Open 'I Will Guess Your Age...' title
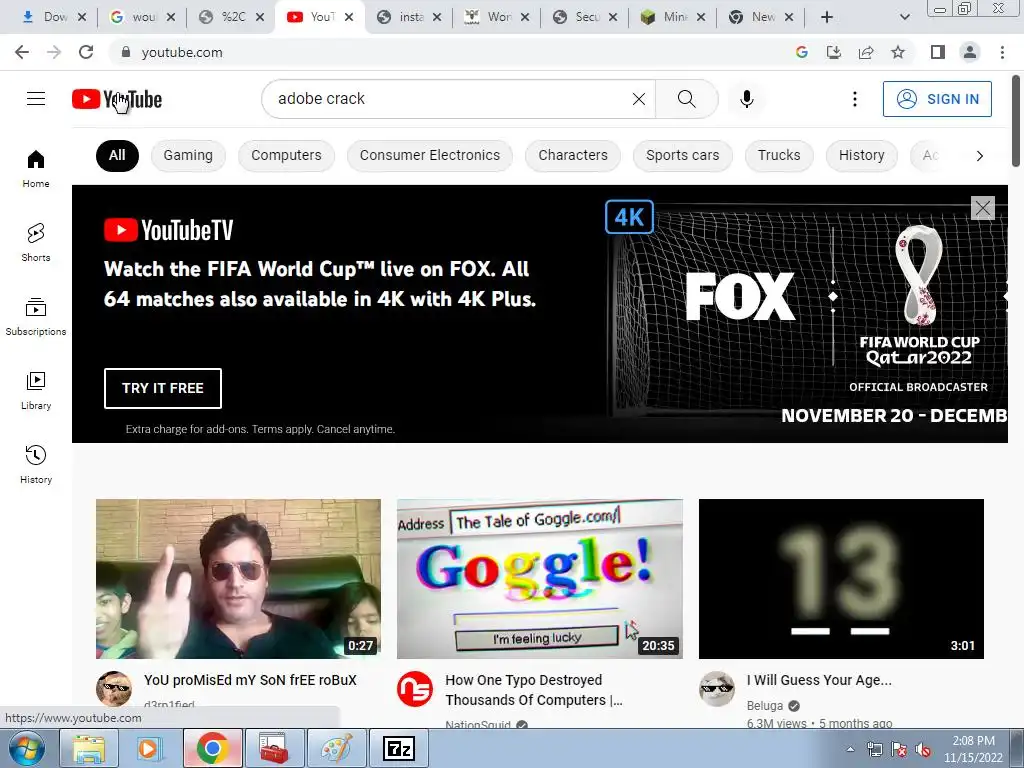1024x768 pixels. pos(819,680)
